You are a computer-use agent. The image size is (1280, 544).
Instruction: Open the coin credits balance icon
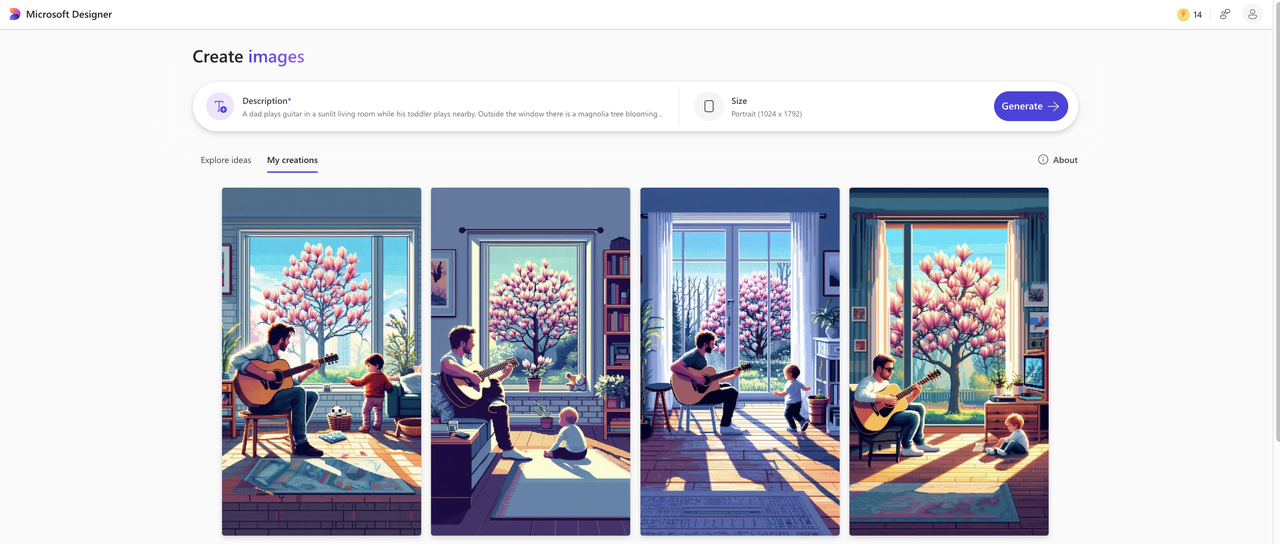(1183, 14)
